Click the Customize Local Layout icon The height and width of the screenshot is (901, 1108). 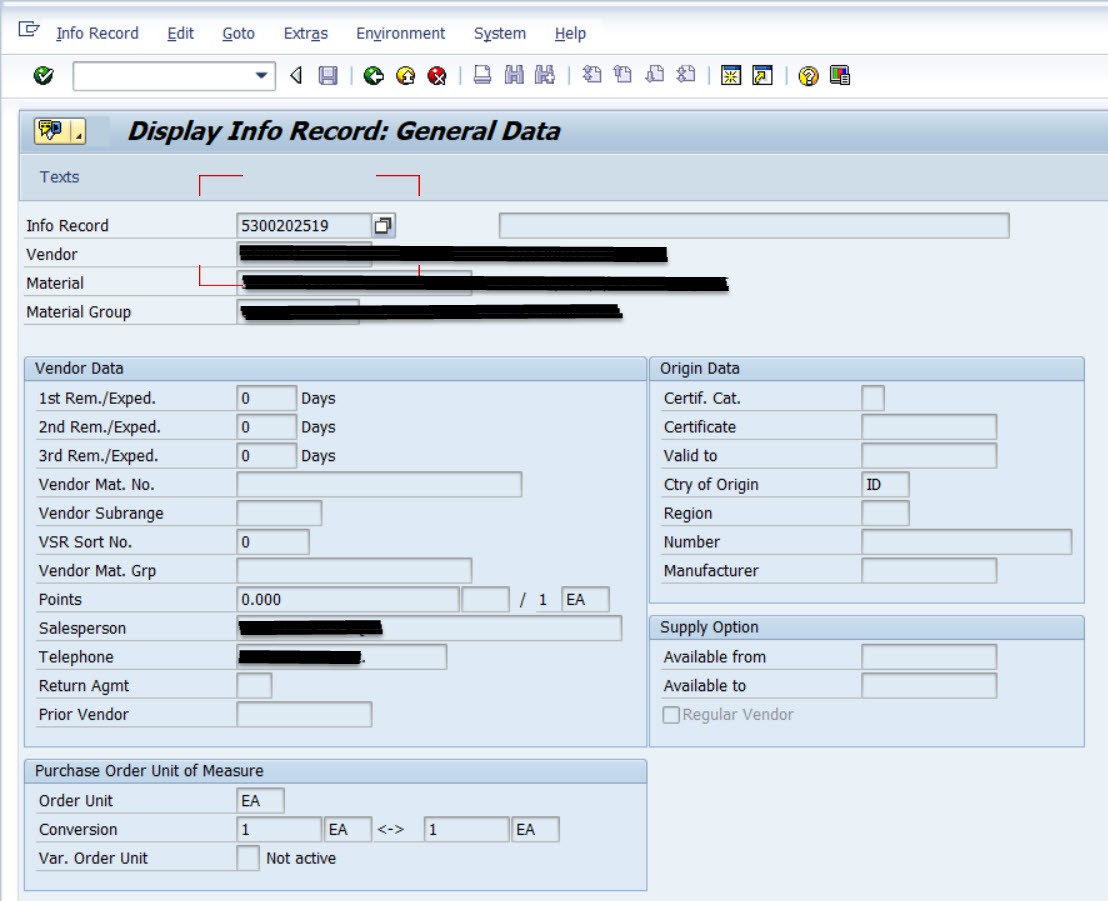click(x=841, y=75)
